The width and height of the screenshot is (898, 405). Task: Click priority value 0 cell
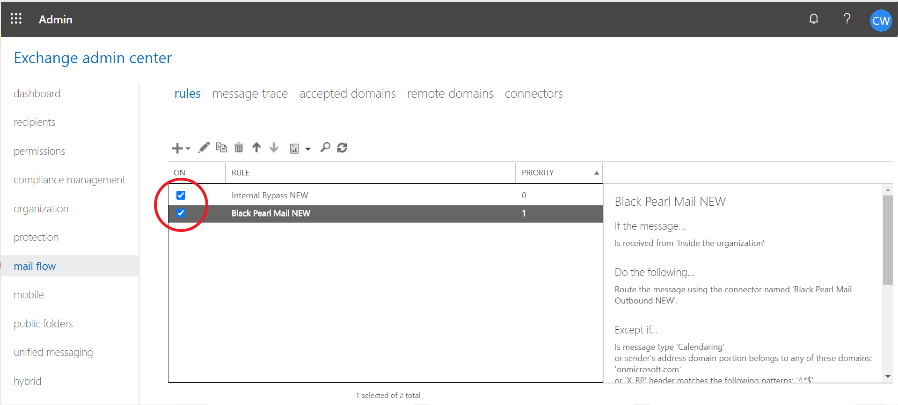click(523, 195)
